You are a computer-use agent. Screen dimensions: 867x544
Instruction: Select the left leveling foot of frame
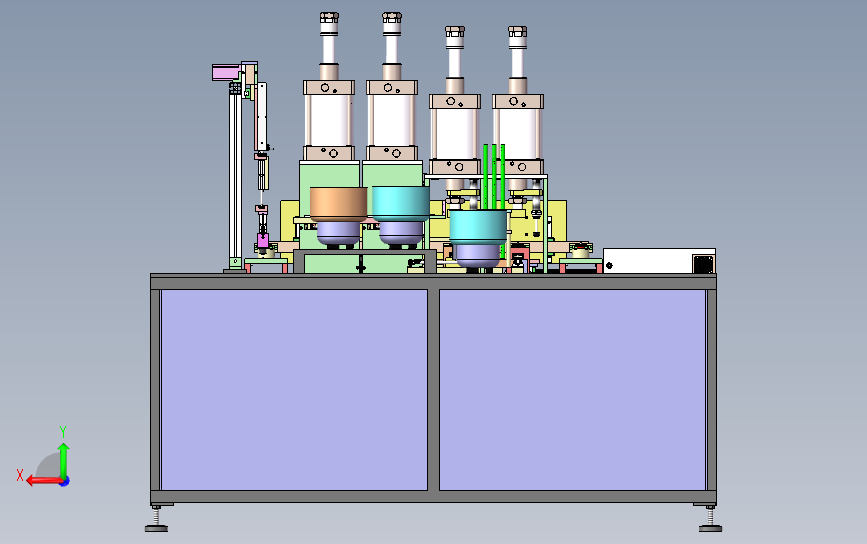pyautogui.click(x=156, y=520)
